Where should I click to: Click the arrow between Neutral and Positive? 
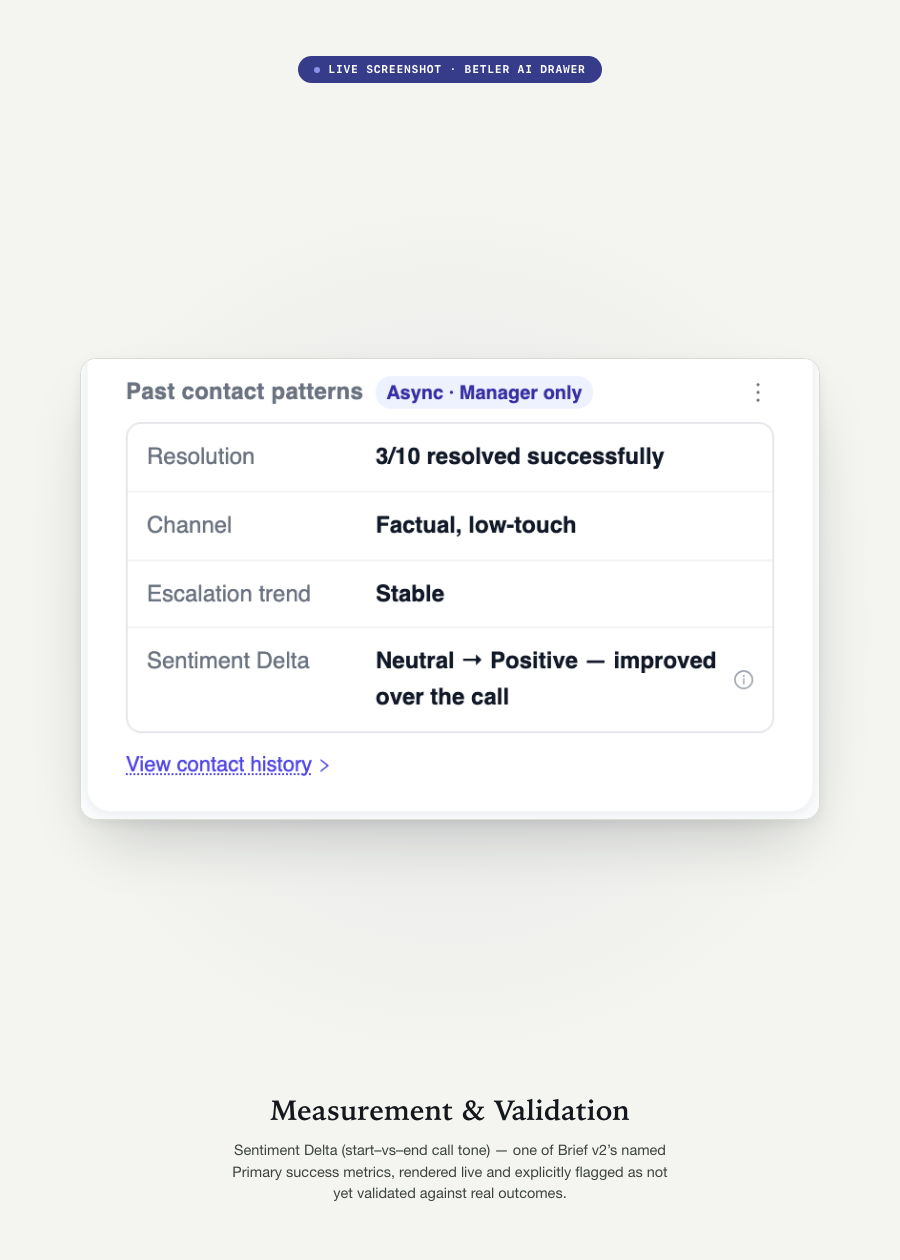pyautogui.click(x=472, y=661)
